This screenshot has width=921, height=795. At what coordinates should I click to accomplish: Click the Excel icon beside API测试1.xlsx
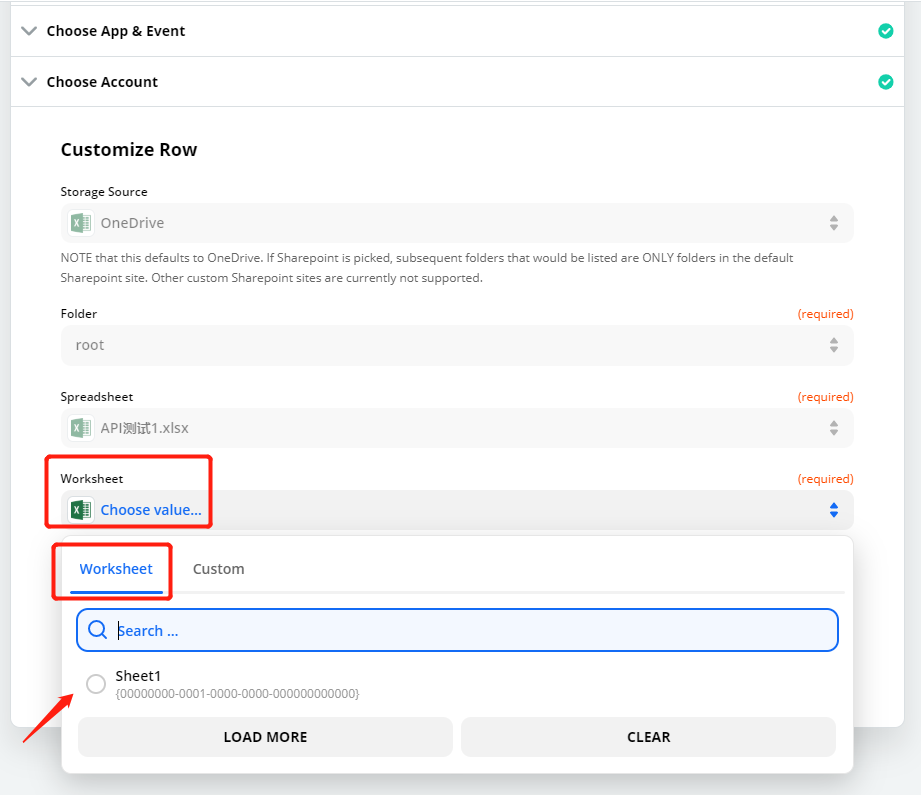click(x=80, y=428)
